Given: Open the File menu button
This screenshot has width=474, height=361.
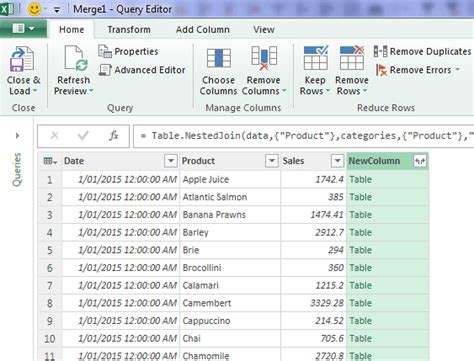Looking at the screenshot, I should coord(23,29).
